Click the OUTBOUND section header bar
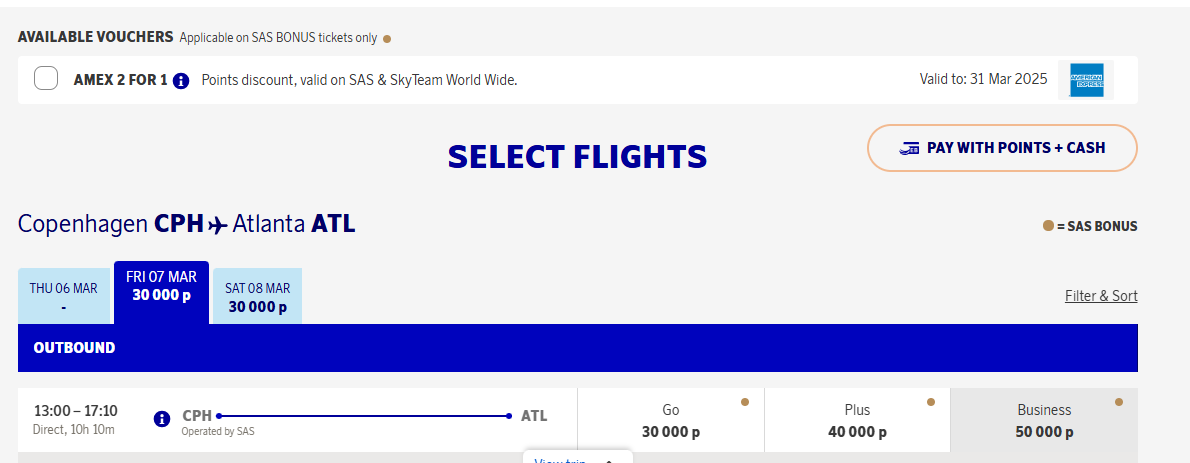 coord(577,348)
